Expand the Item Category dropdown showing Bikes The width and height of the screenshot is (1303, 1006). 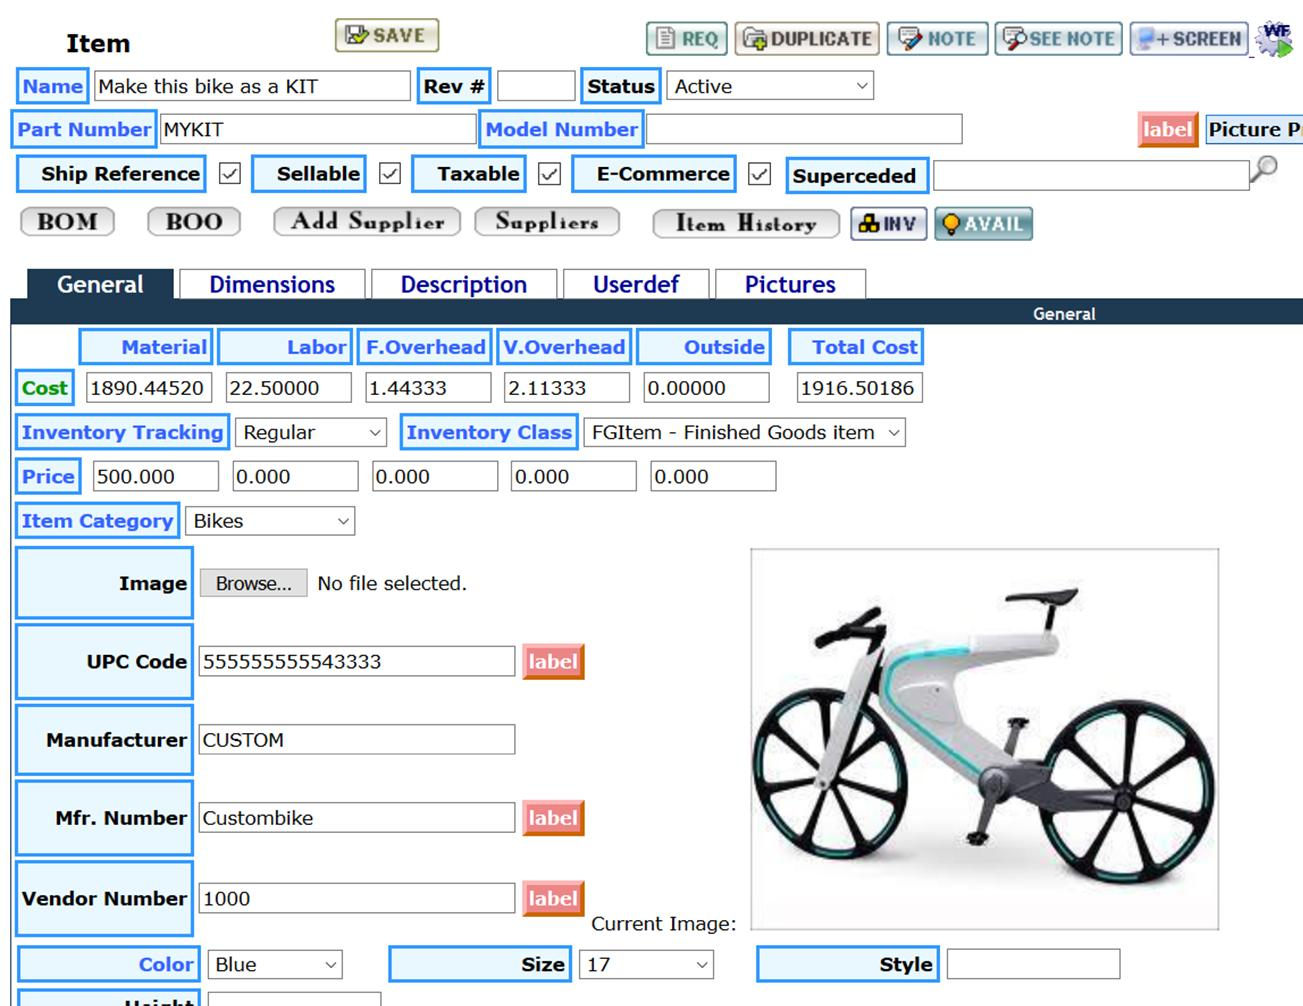tap(270, 521)
